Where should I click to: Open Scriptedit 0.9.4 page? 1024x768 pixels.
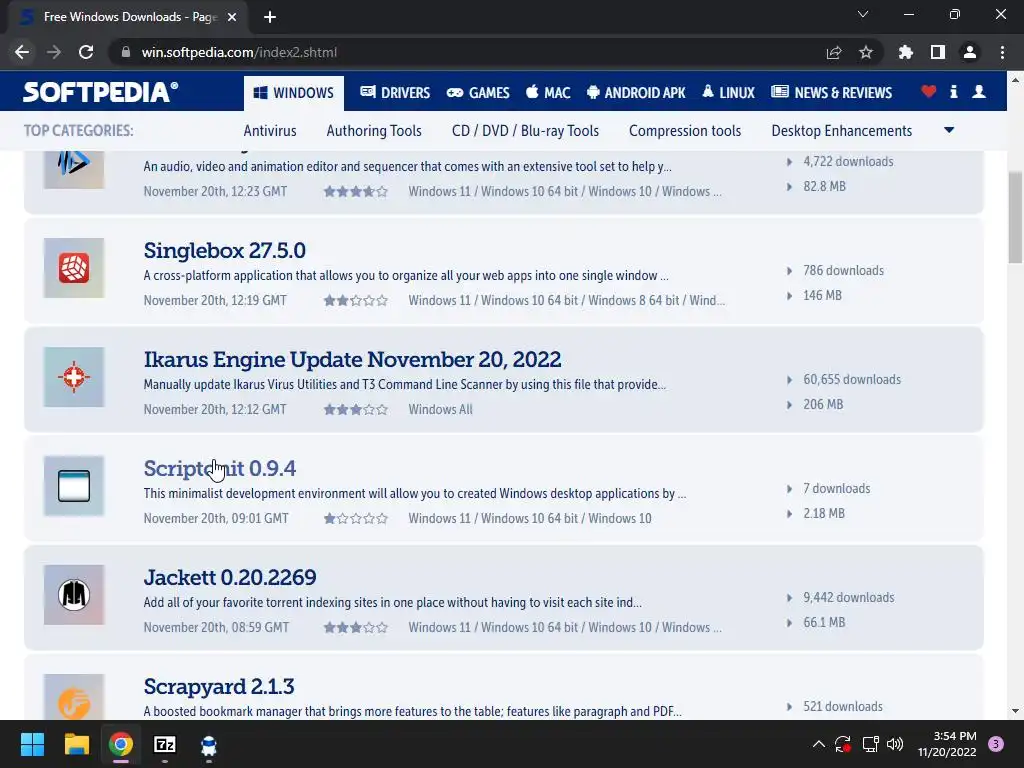coord(219,468)
